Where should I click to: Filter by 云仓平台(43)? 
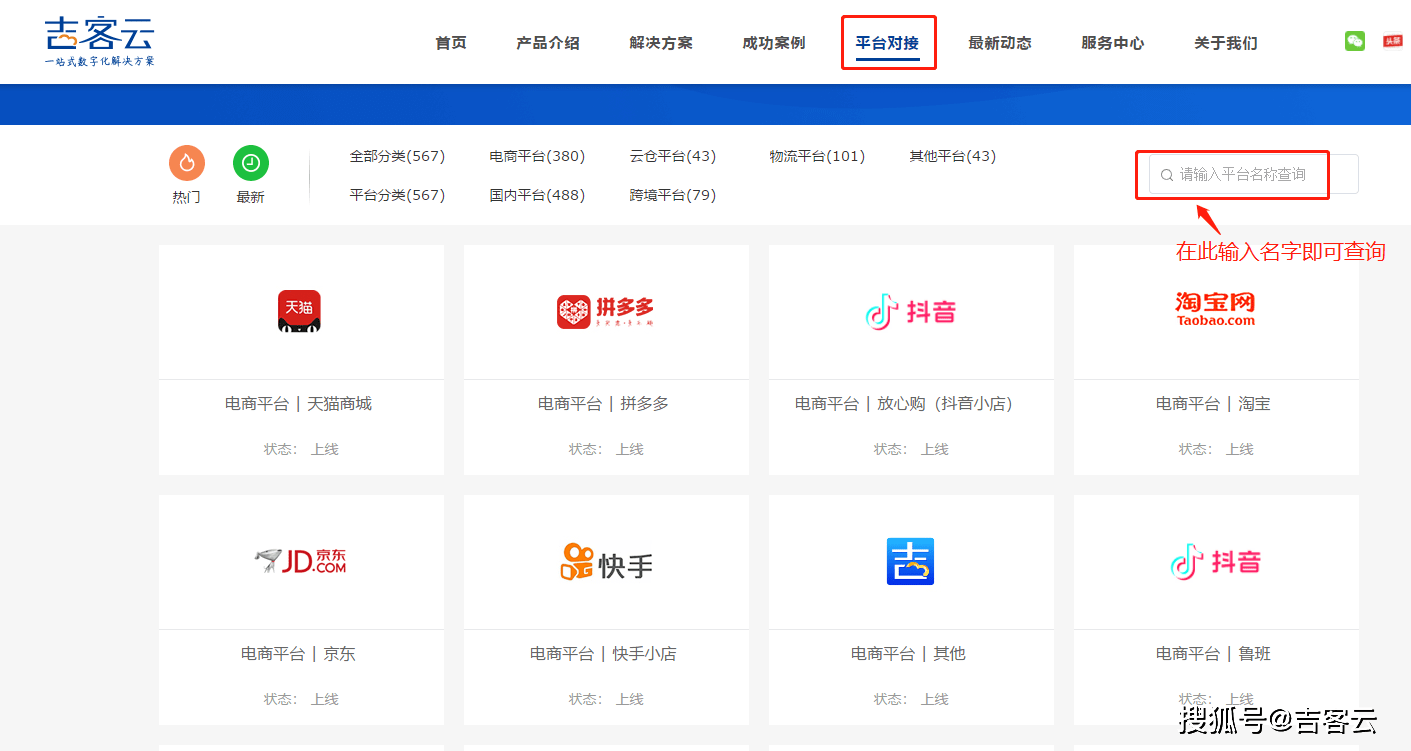point(673,156)
